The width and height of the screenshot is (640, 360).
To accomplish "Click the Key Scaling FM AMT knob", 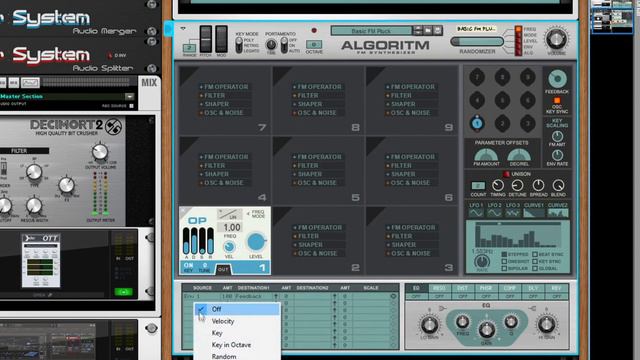I will pyautogui.click(x=557, y=136).
